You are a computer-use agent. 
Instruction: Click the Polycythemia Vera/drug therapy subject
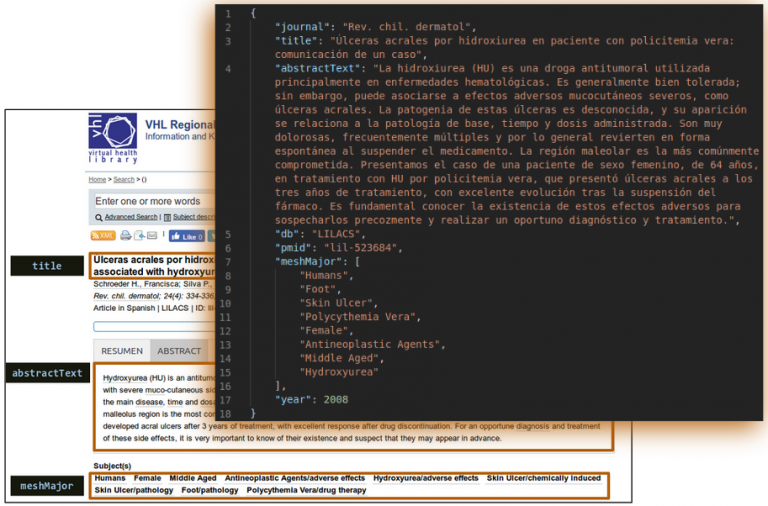306,490
